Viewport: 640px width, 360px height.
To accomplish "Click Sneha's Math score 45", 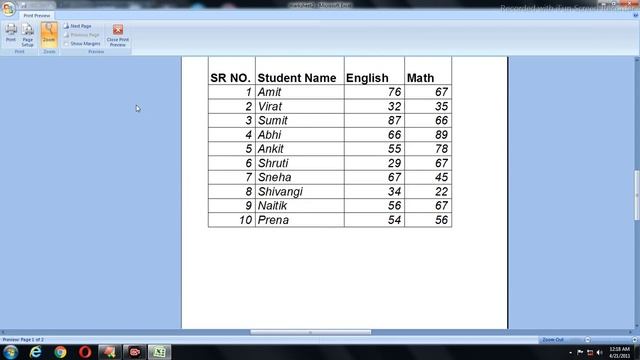I will pos(441,177).
